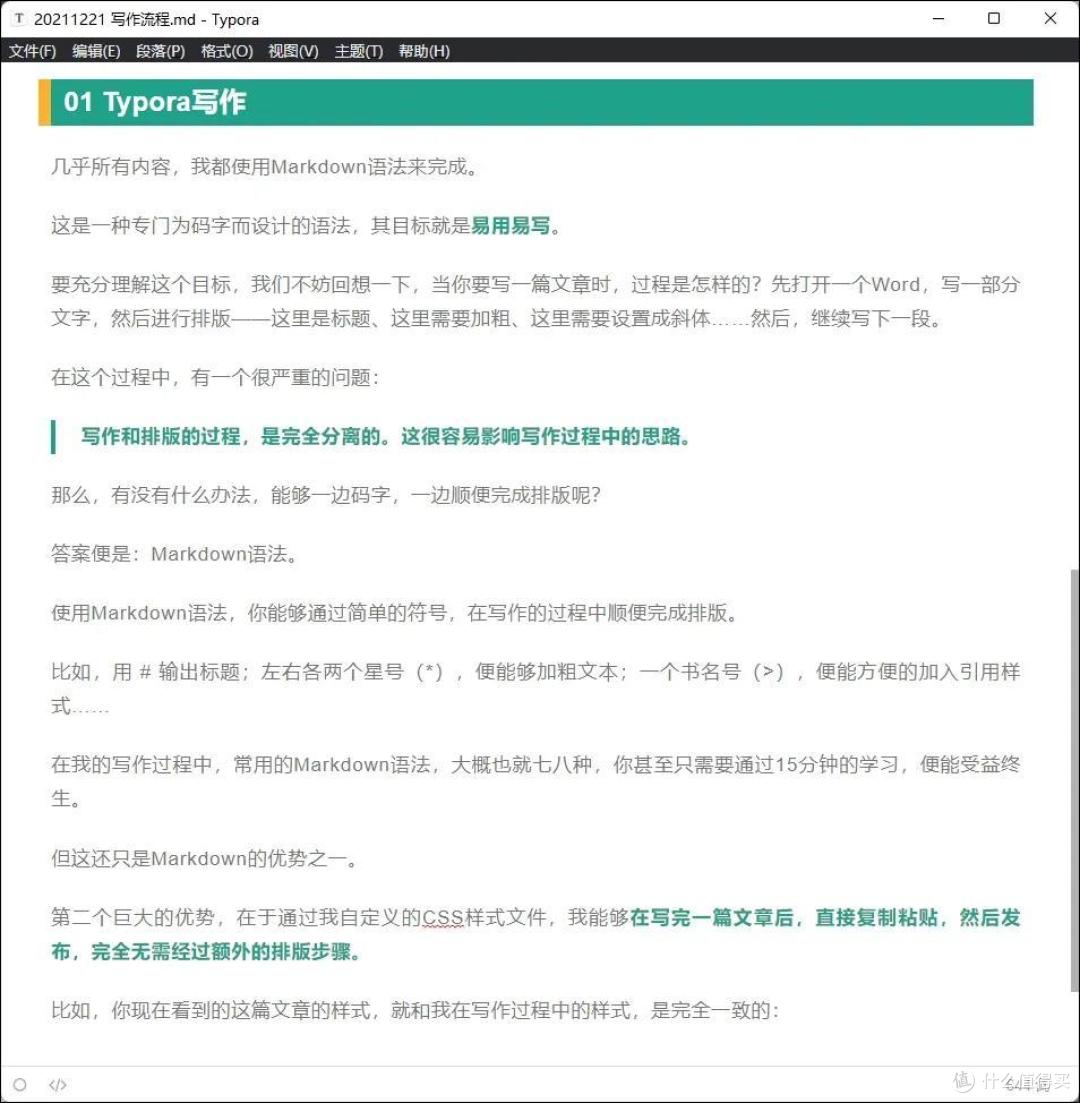Click the title text 20211221 写作流程.md - Typora

pyautogui.click(x=146, y=20)
